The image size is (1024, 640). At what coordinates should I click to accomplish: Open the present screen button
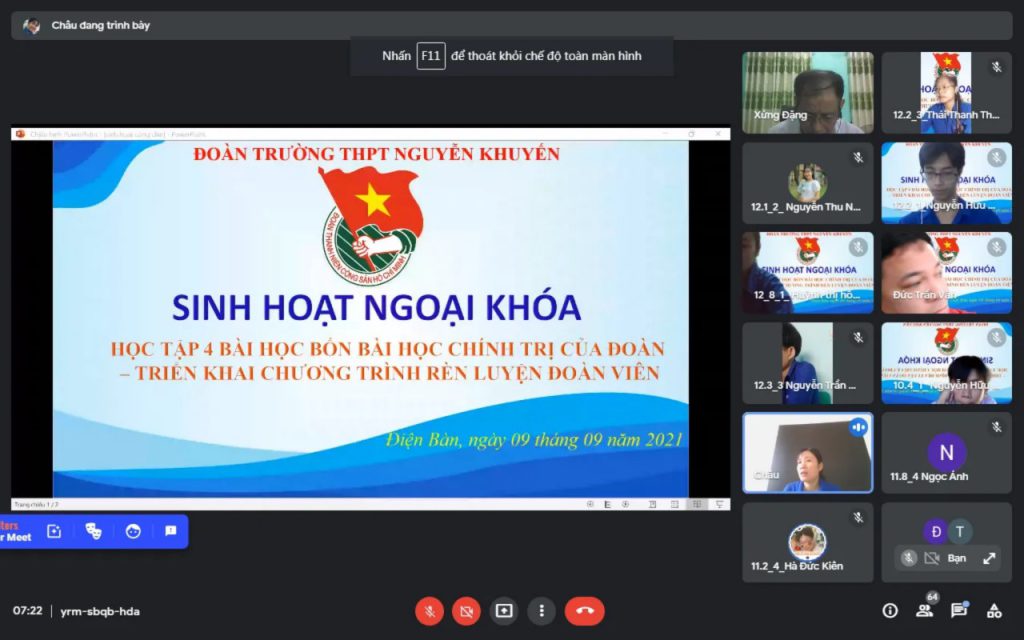tap(504, 611)
